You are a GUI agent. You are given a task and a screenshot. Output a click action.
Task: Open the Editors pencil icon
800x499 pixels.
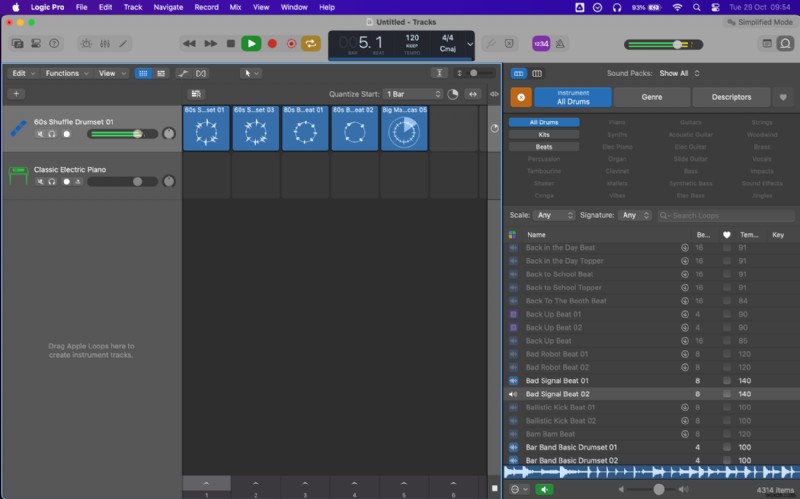(123, 44)
